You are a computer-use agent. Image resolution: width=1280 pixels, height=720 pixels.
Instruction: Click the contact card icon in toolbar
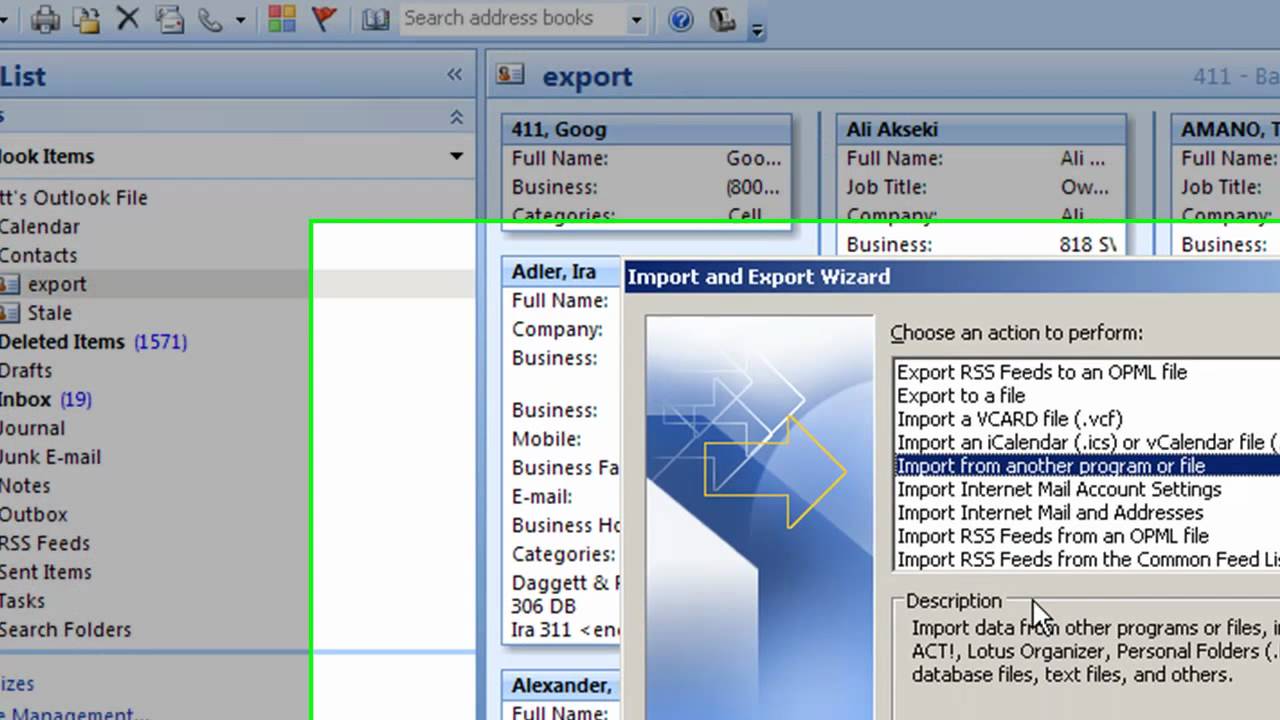coord(170,18)
